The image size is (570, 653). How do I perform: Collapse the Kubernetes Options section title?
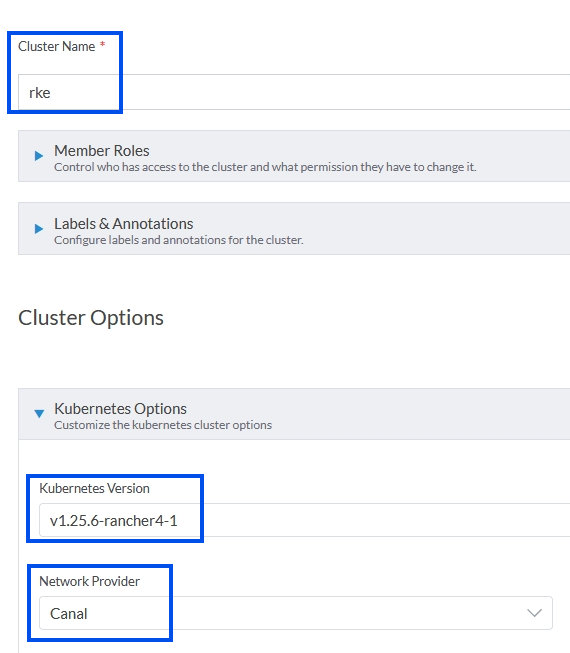tap(120, 409)
